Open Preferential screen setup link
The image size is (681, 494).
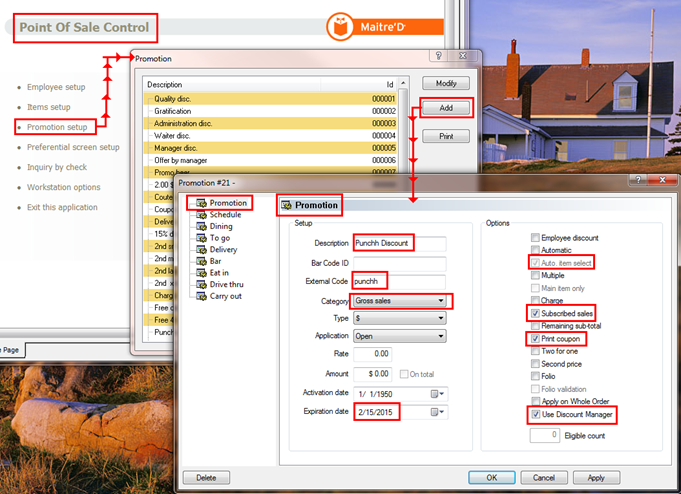pyautogui.click(x=73, y=147)
